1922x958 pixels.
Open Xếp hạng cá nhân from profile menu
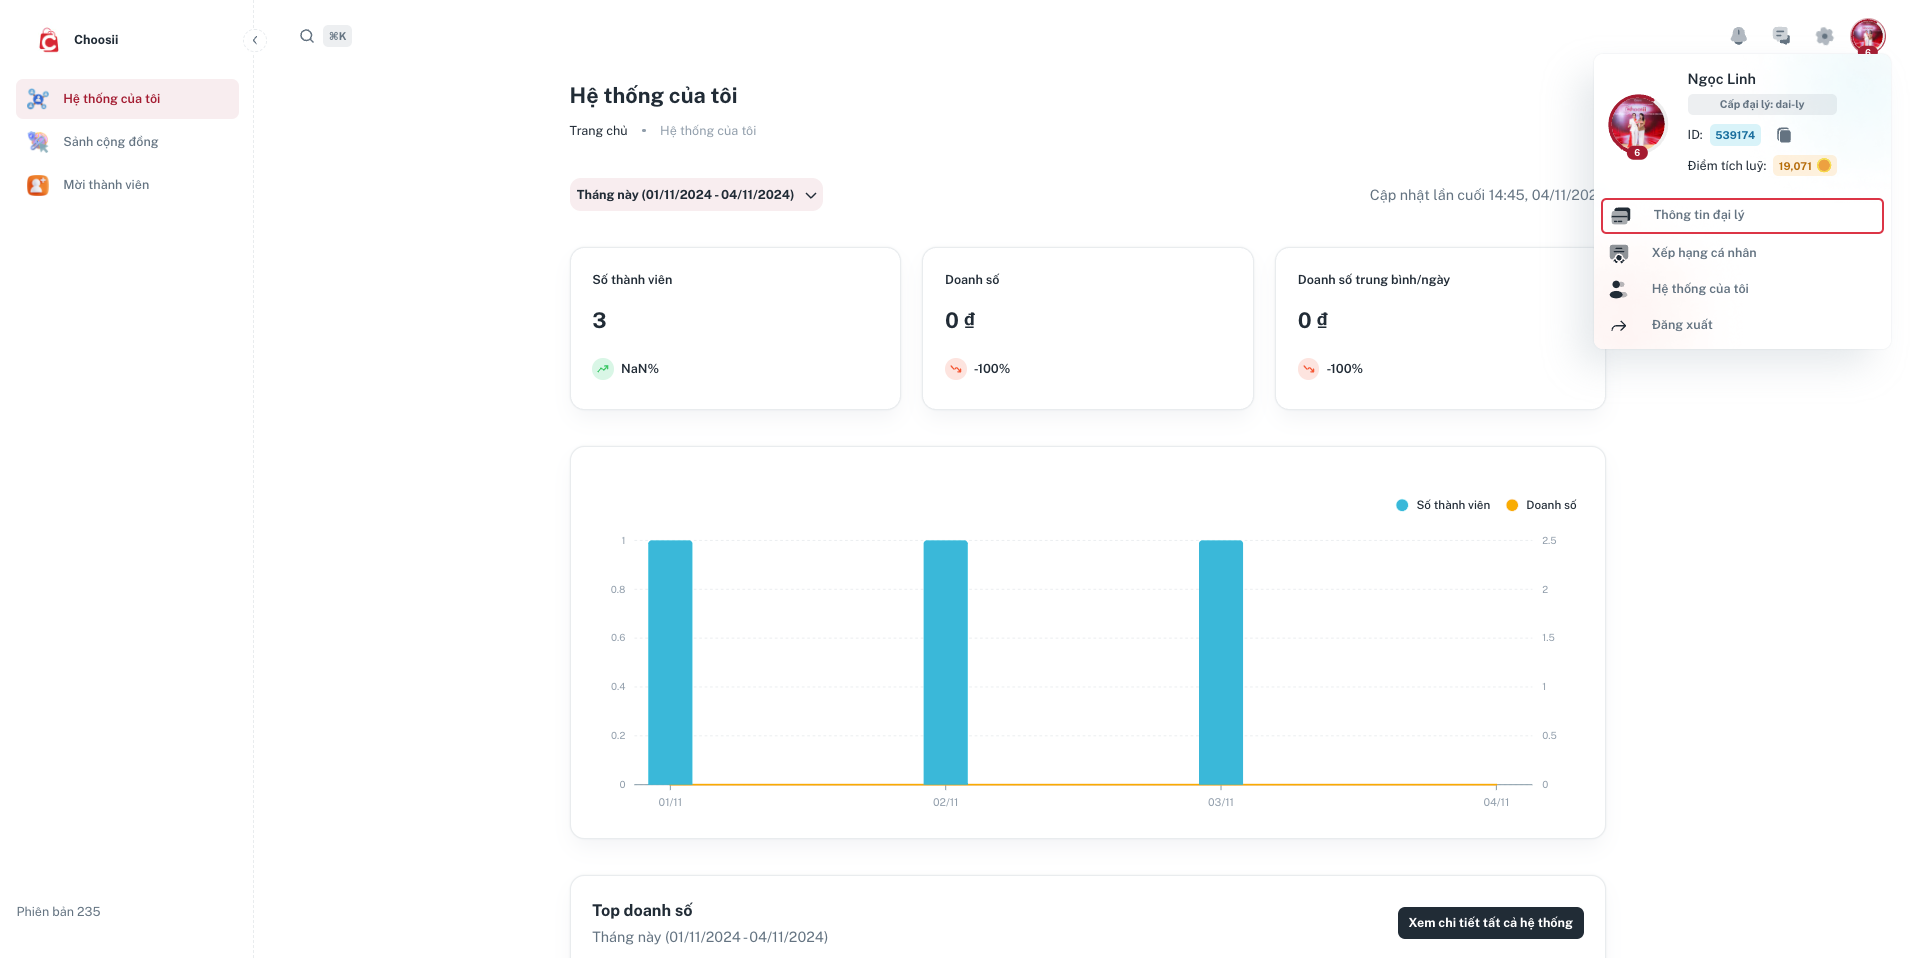[1703, 253]
